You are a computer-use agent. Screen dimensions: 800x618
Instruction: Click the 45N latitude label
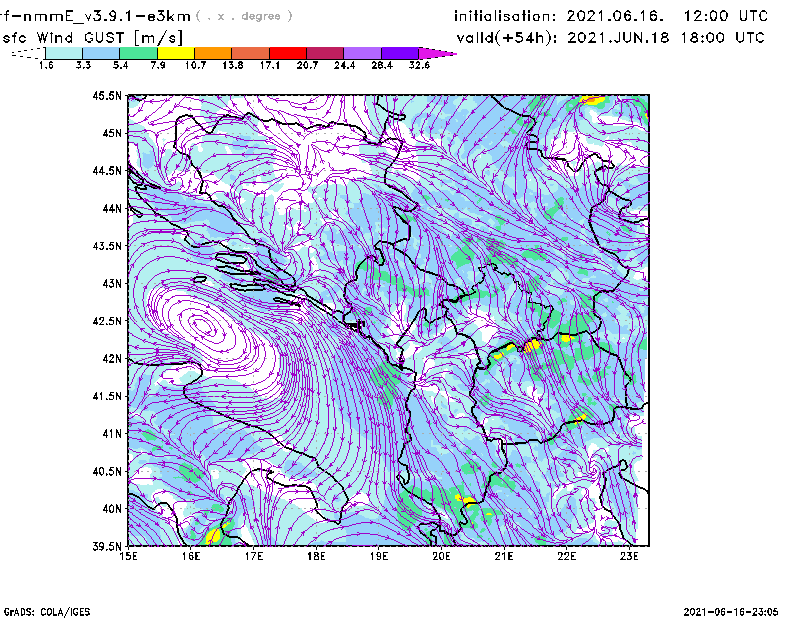click(x=112, y=133)
